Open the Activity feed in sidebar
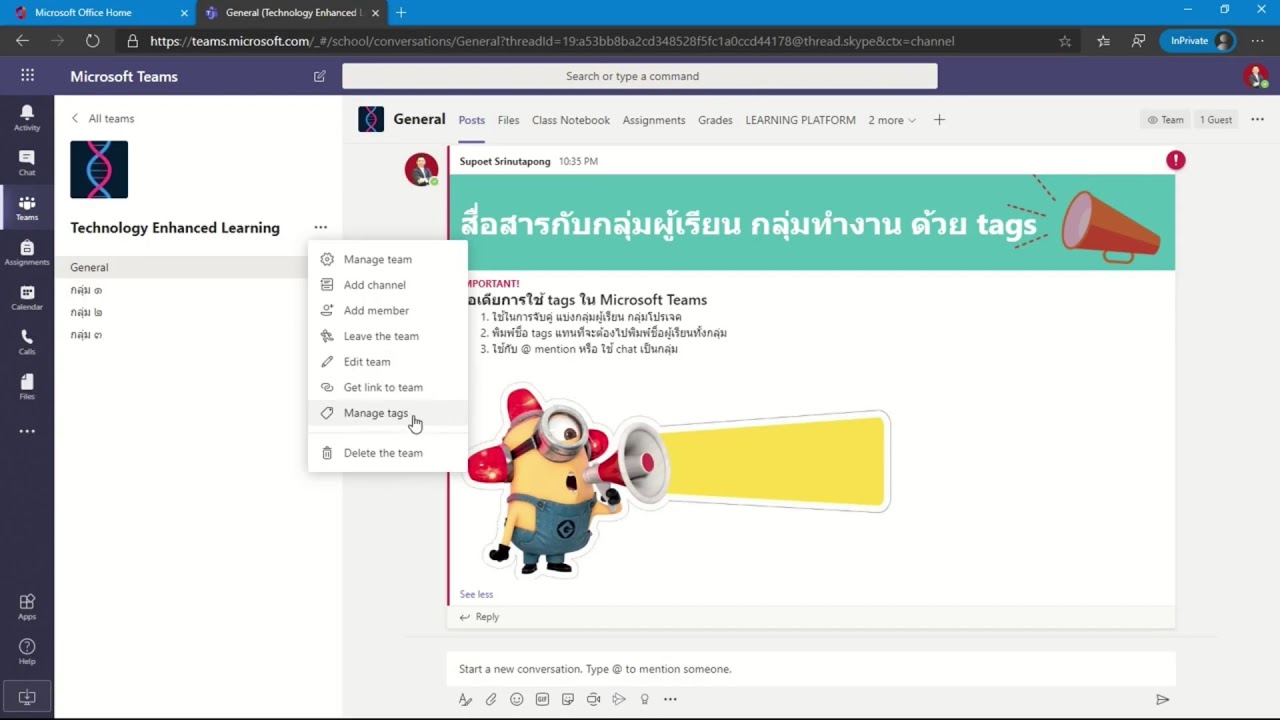 pos(27,117)
